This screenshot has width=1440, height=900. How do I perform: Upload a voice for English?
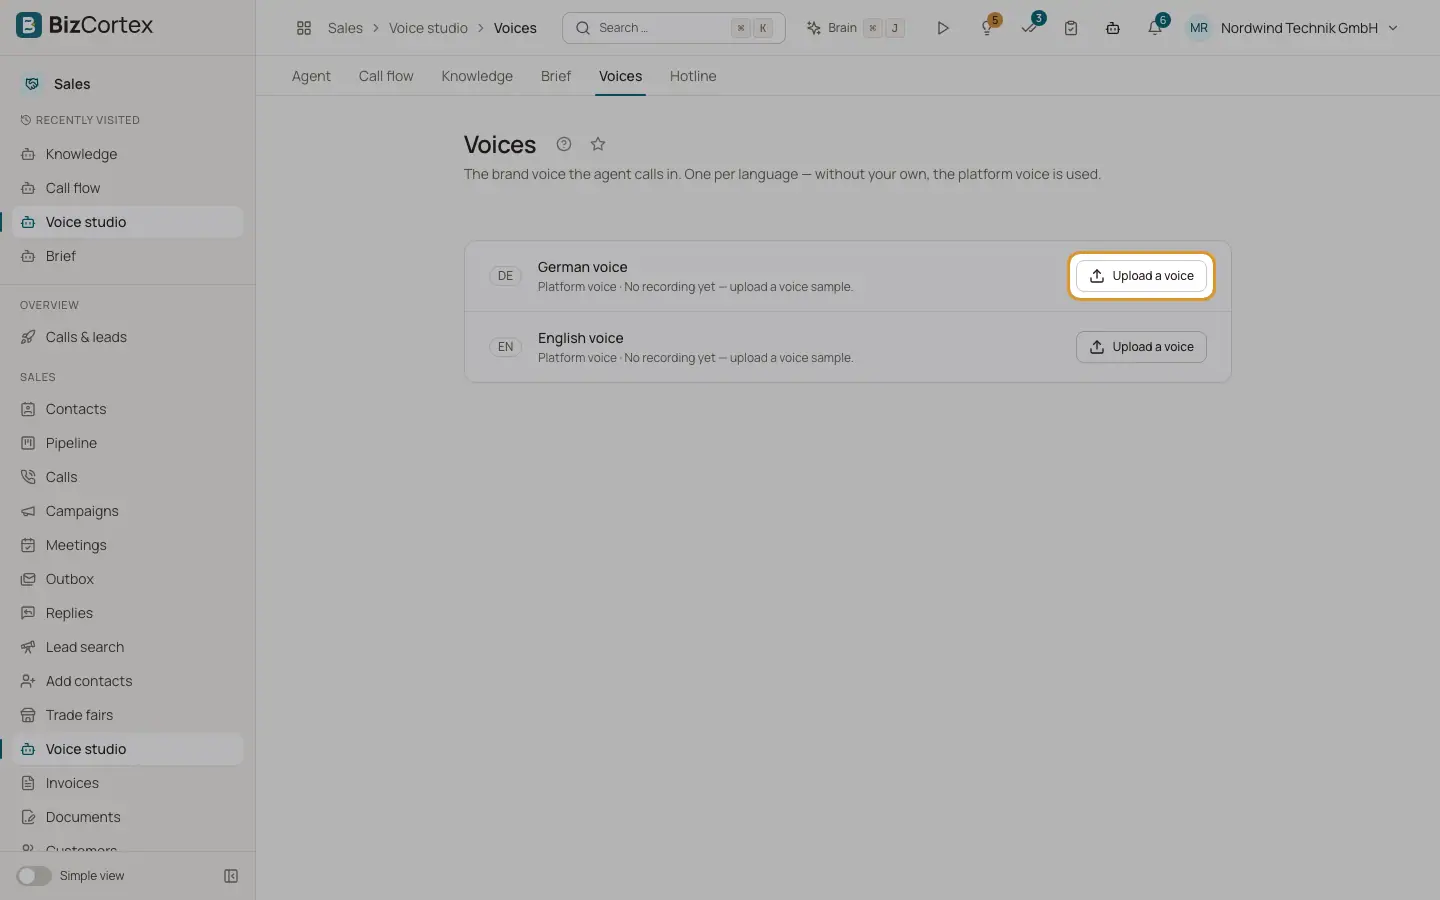tap(1141, 347)
